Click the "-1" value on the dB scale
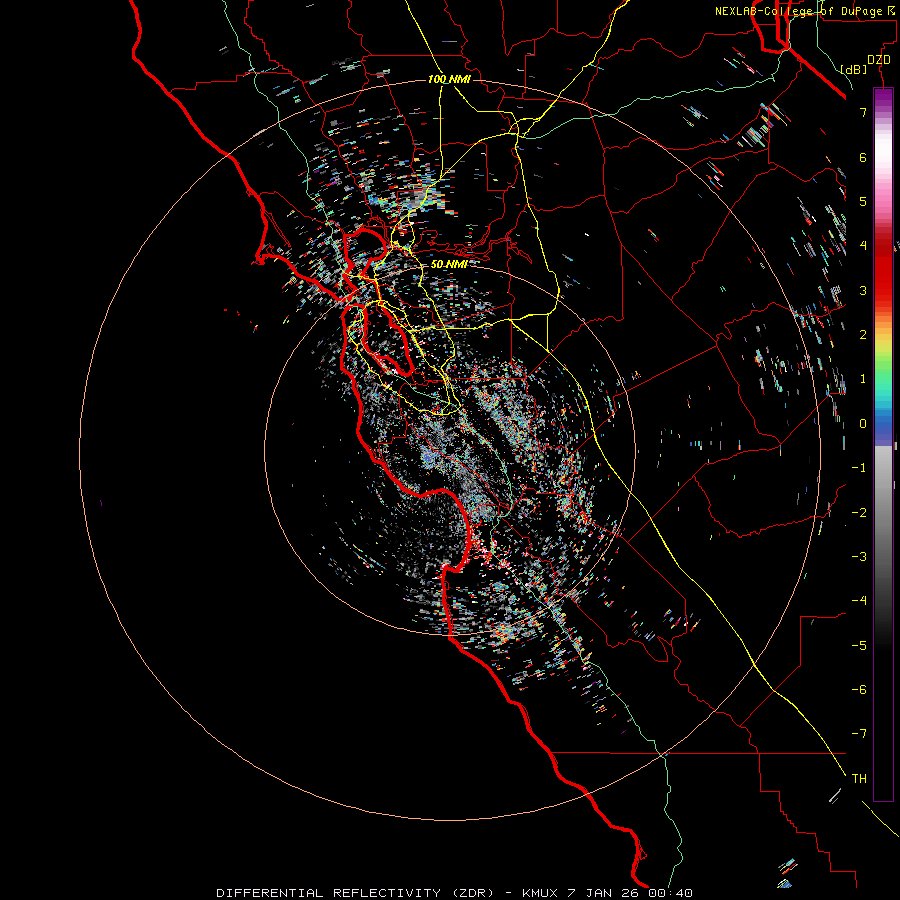This screenshot has width=900, height=900. coord(859,468)
